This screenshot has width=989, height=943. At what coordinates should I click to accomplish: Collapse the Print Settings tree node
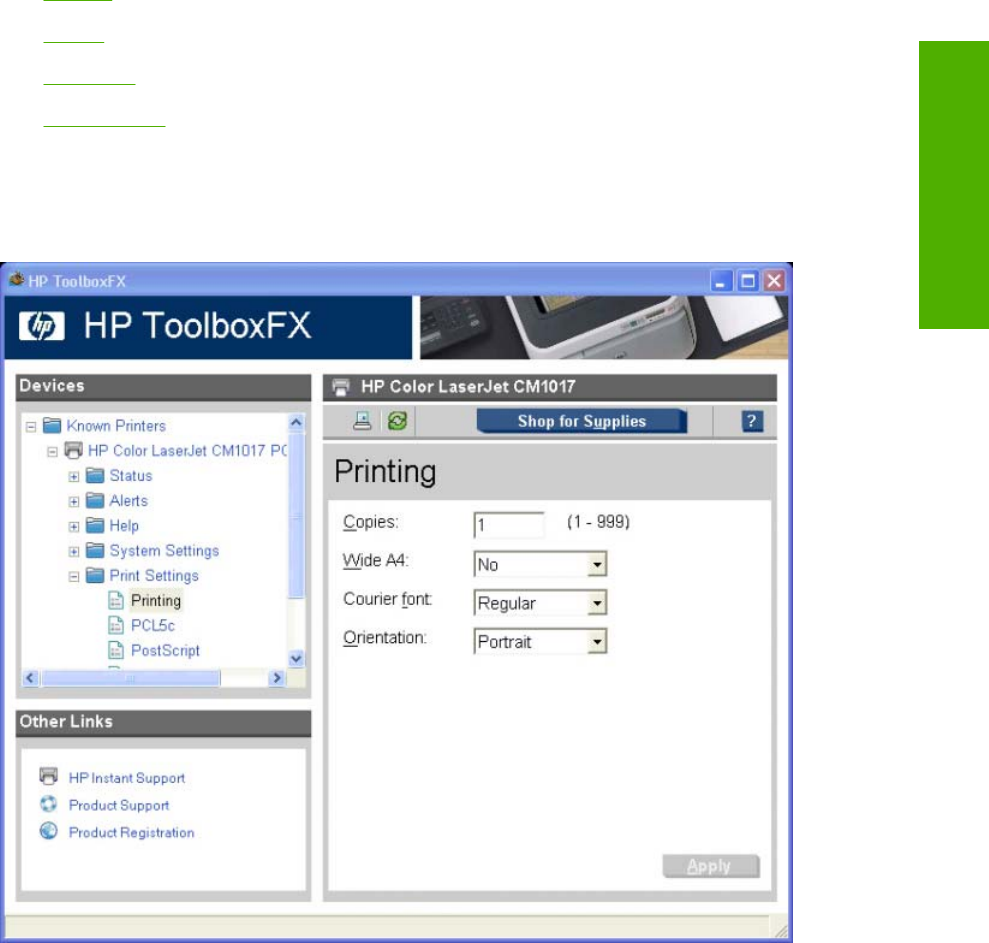pyautogui.click(x=74, y=577)
